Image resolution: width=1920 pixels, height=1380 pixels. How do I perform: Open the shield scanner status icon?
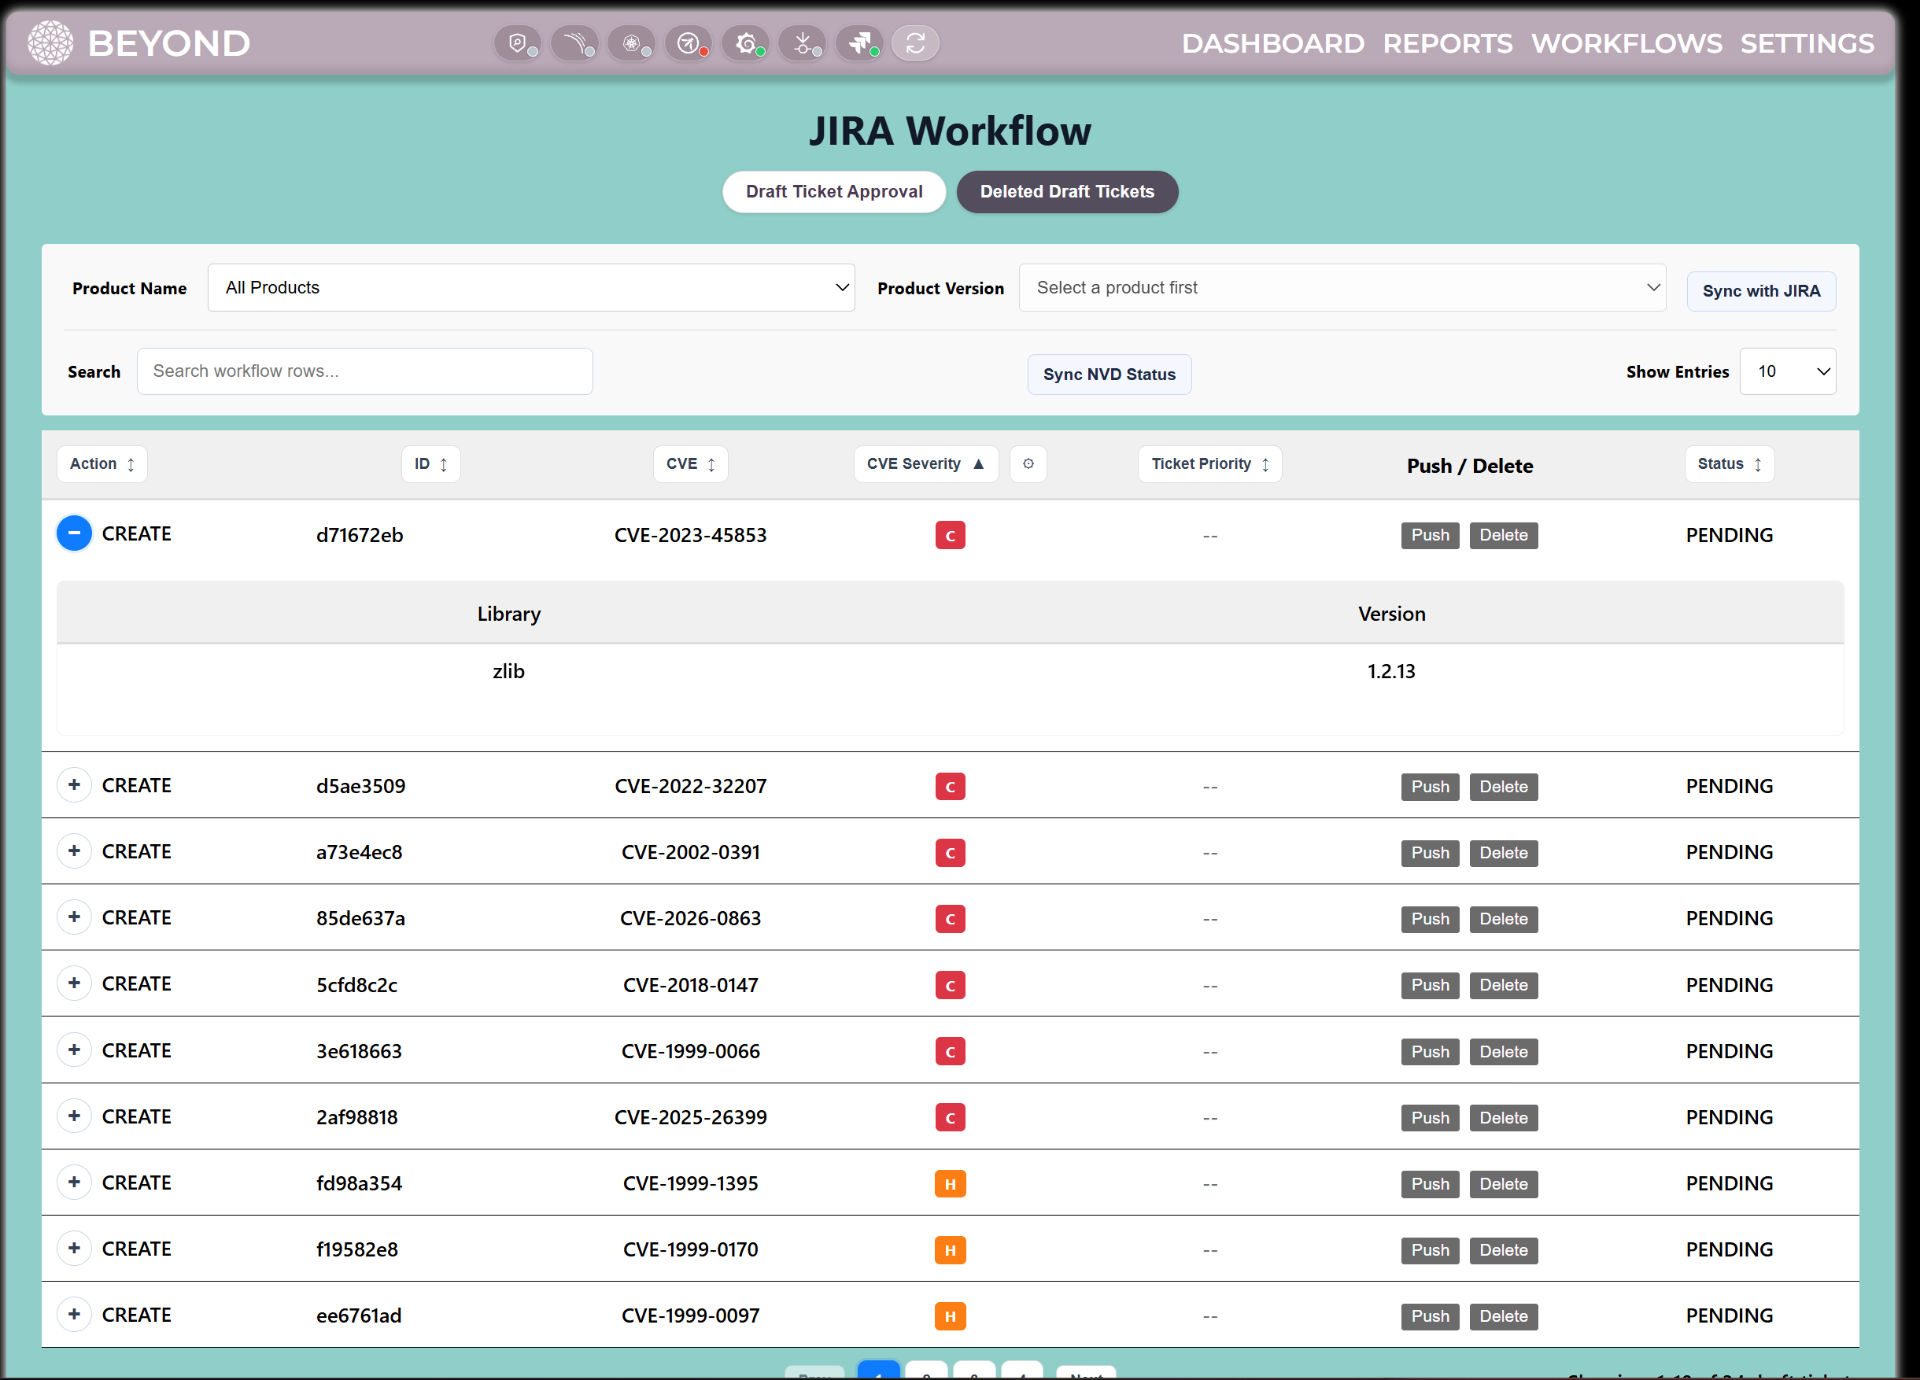(517, 43)
